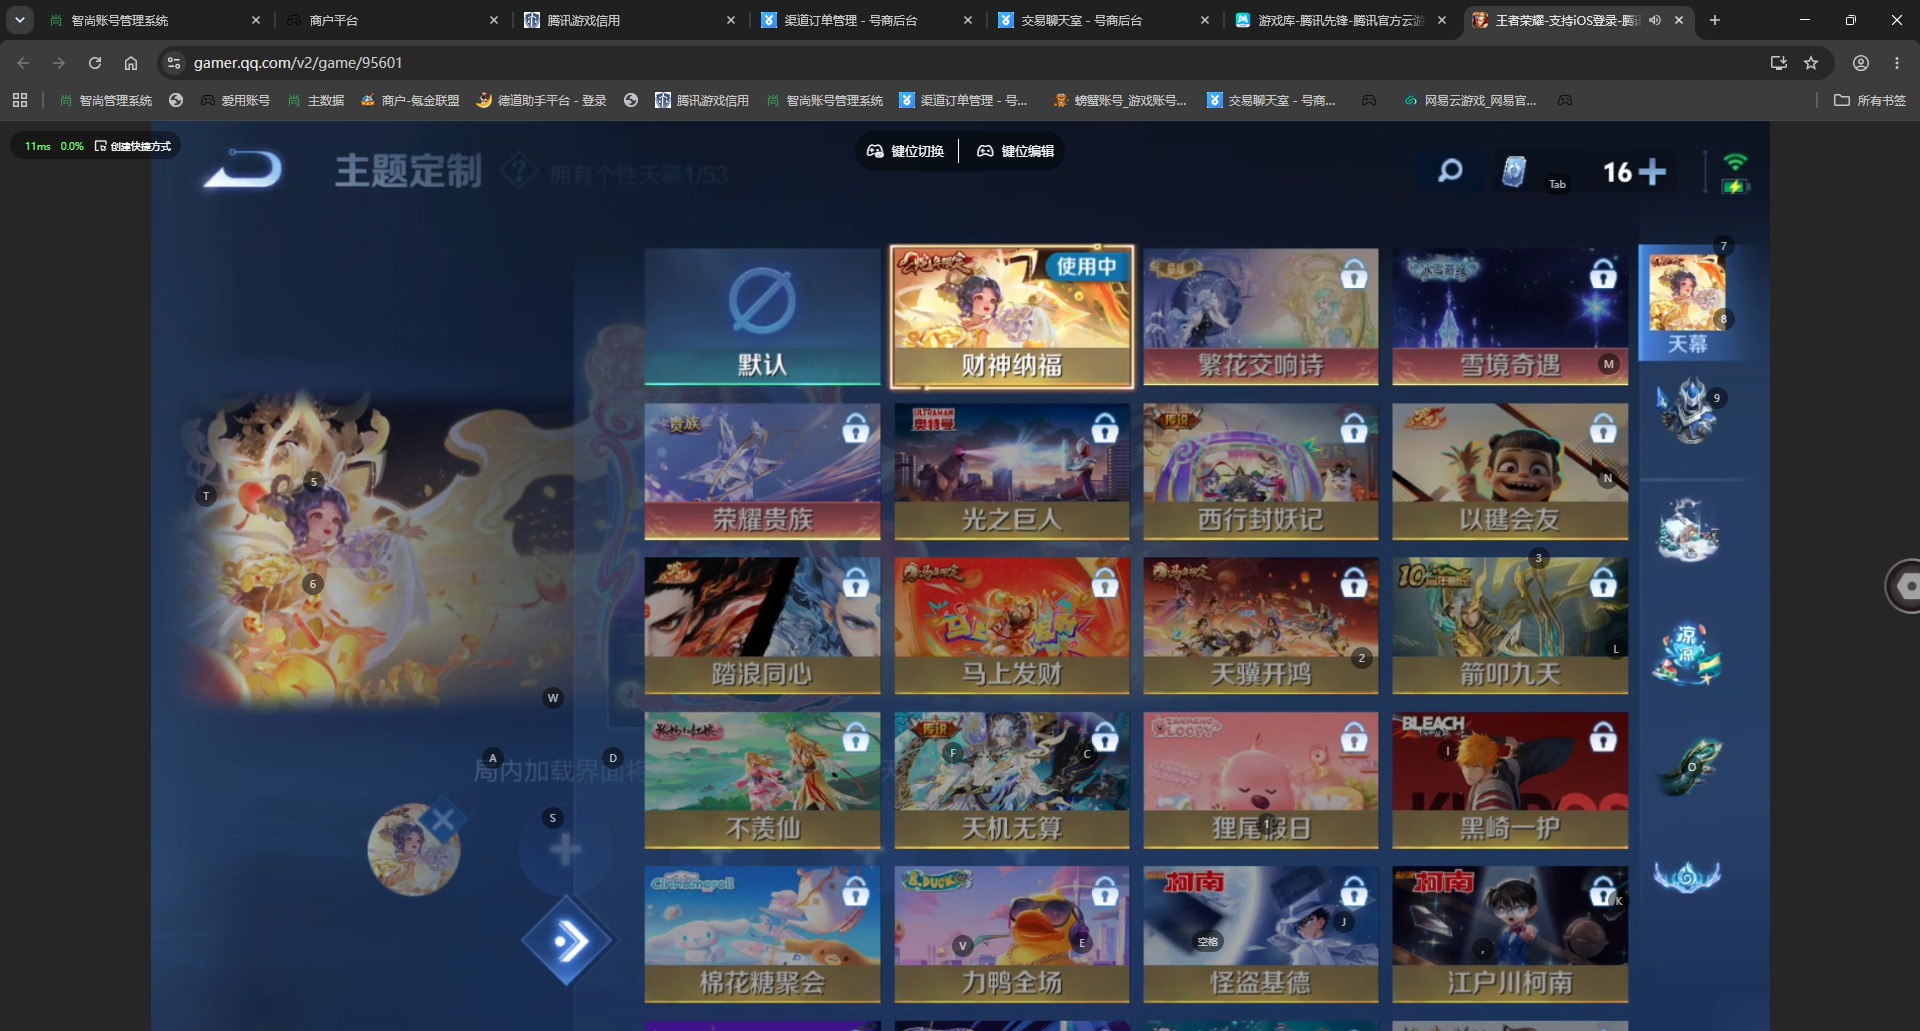1920x1031 pixels.
Task: Select the 不羡仙 theme card
Action: 762,780
